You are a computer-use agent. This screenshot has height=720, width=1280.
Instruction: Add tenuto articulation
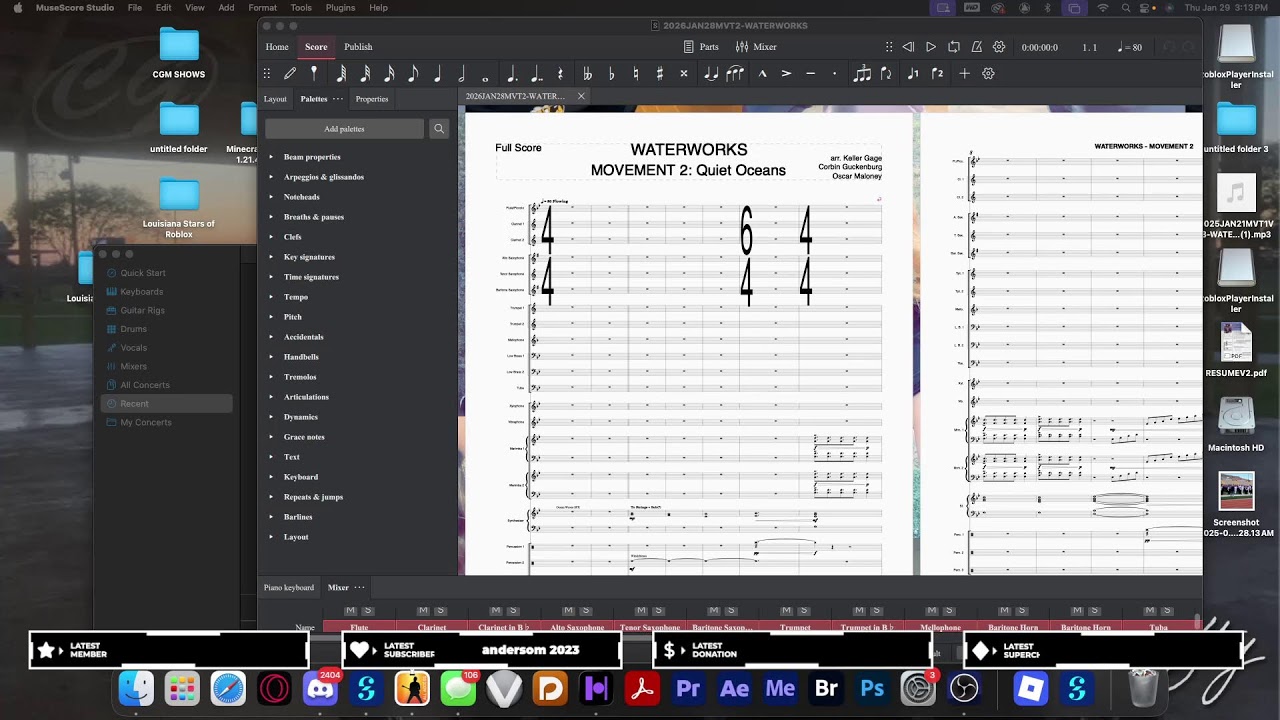click(810, 73)
